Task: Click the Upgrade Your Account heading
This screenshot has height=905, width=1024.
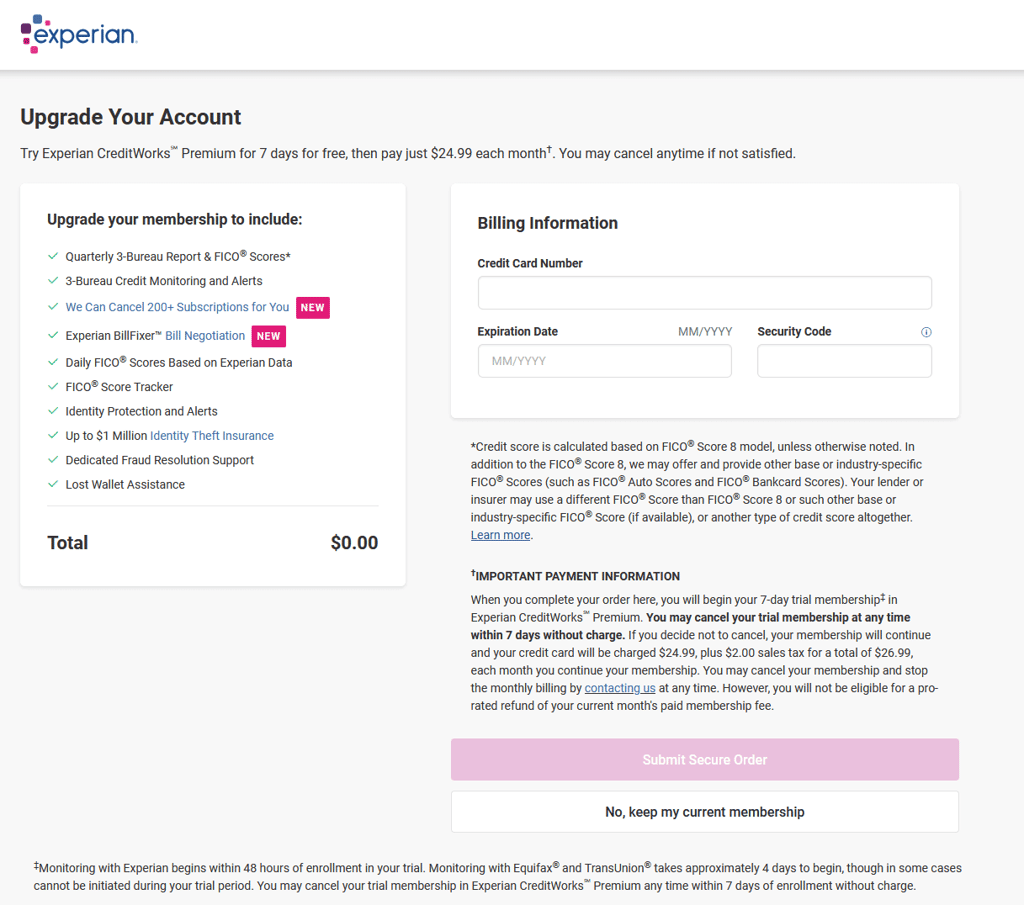Action: (x=131, y=117)
